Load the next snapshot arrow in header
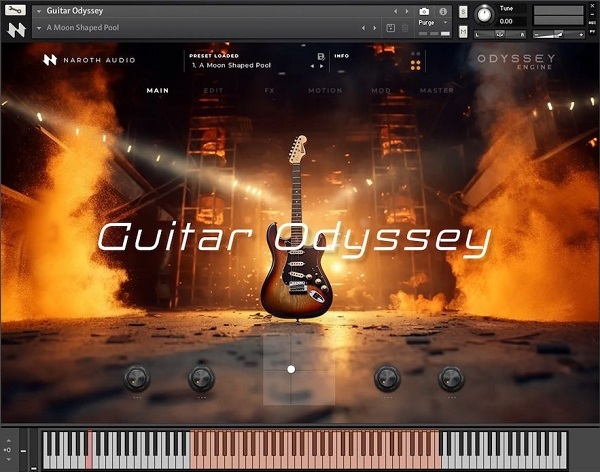Viewport: 600px width, 472px height. tap(375, 28)
